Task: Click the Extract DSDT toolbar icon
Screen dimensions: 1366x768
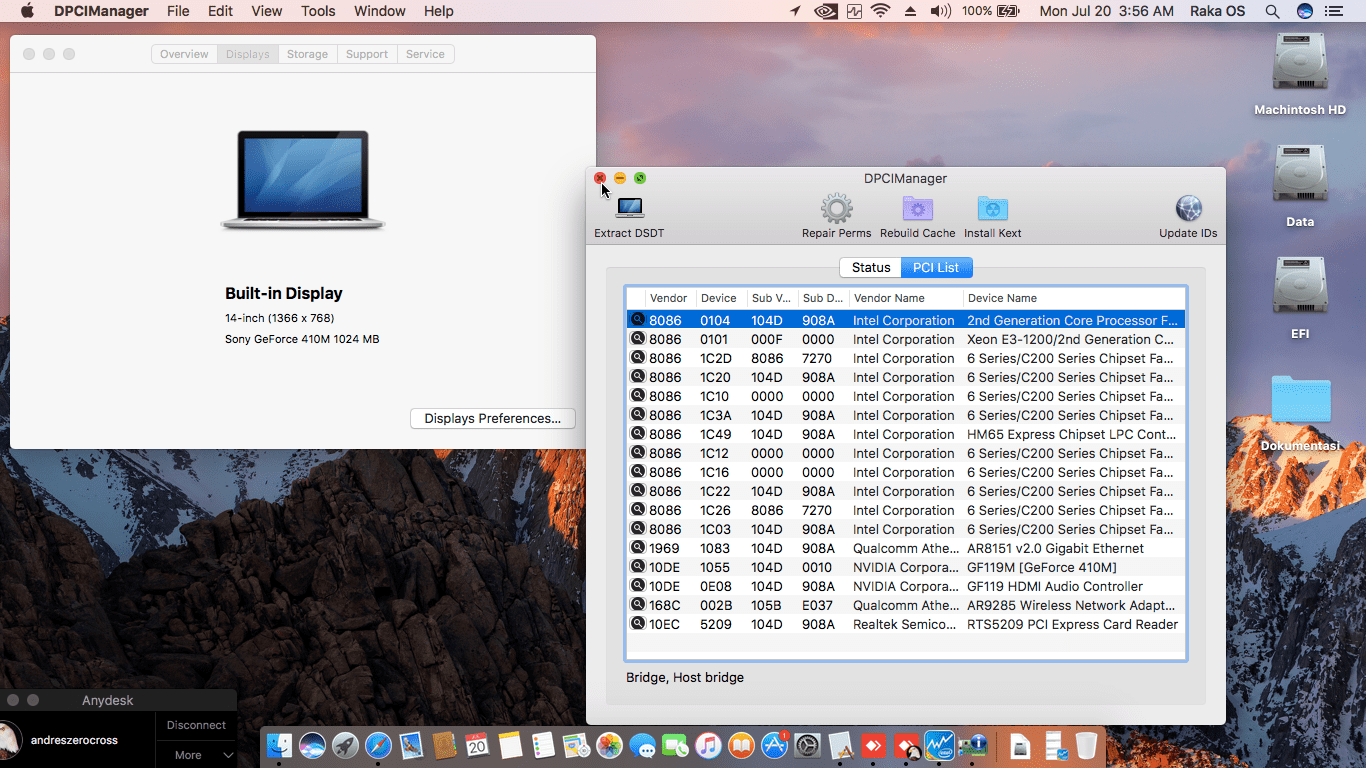Action: click(629, 209)
